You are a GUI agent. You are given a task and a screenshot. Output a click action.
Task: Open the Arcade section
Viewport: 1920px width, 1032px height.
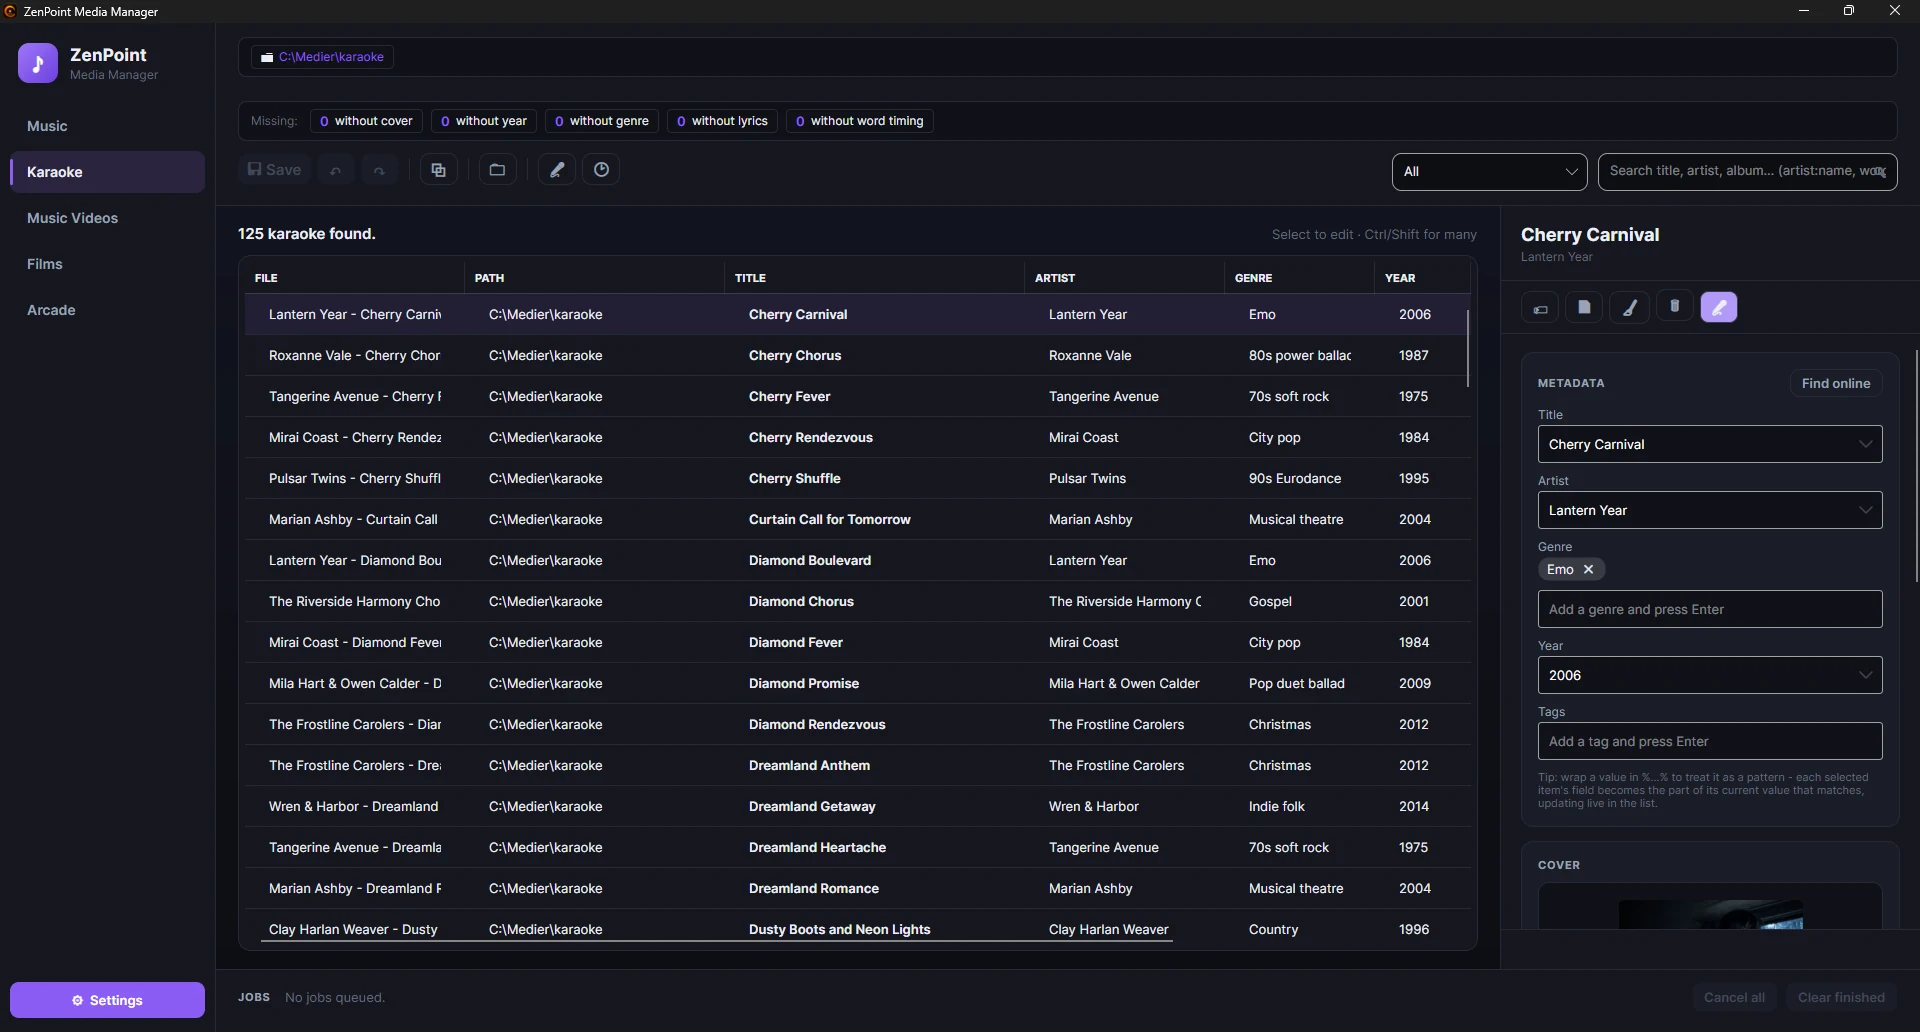click(107, 310)
